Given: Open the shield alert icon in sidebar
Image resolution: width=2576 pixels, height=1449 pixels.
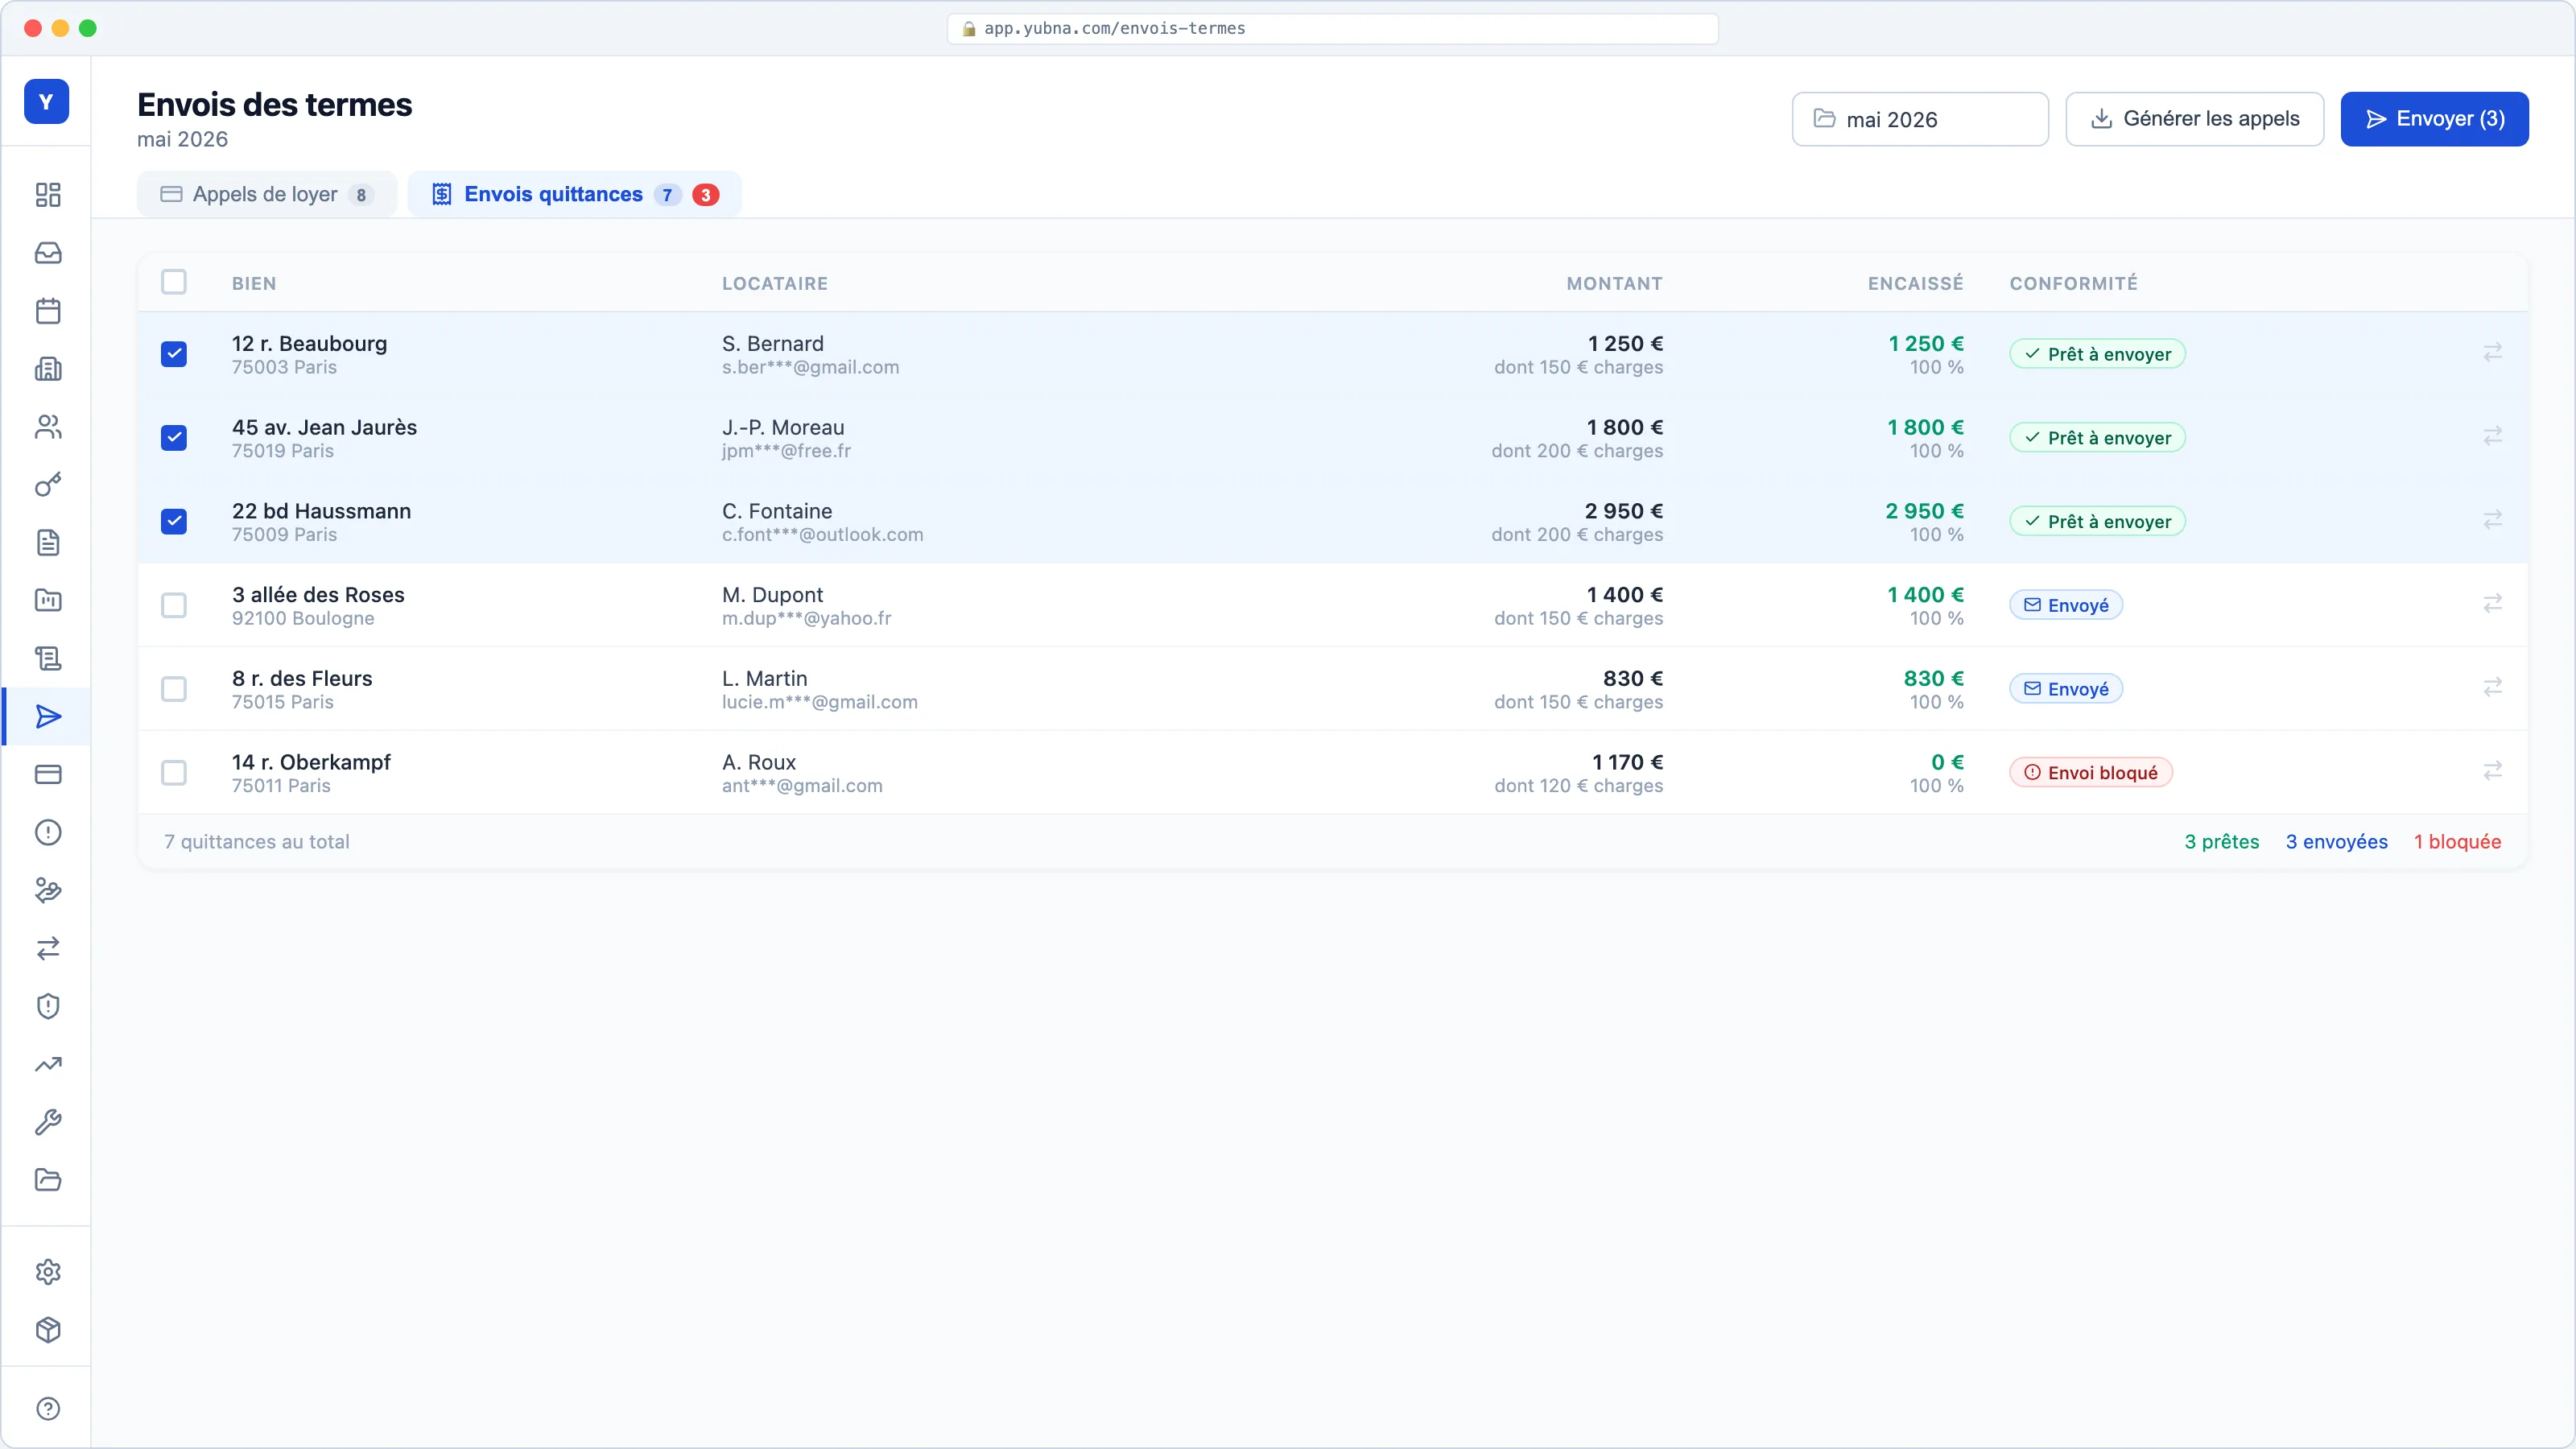Looking at the screenshot, I should pos(48,1006).
